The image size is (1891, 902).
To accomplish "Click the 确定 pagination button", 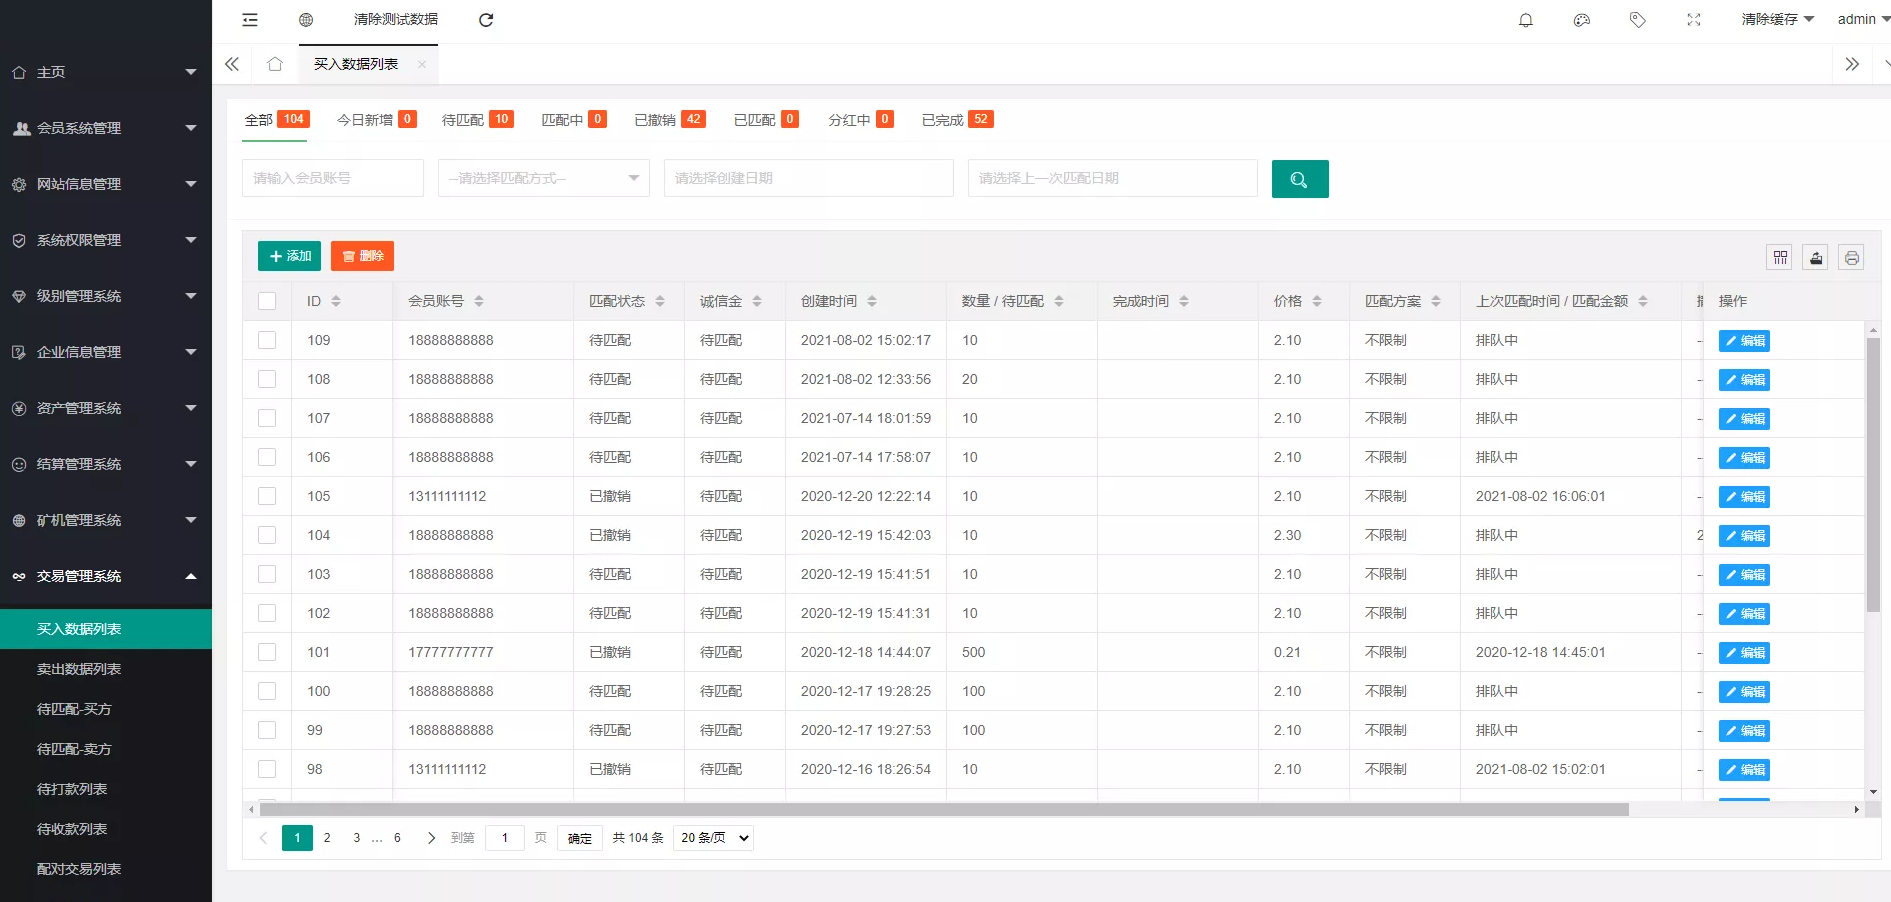I will (x=580, y=838).
